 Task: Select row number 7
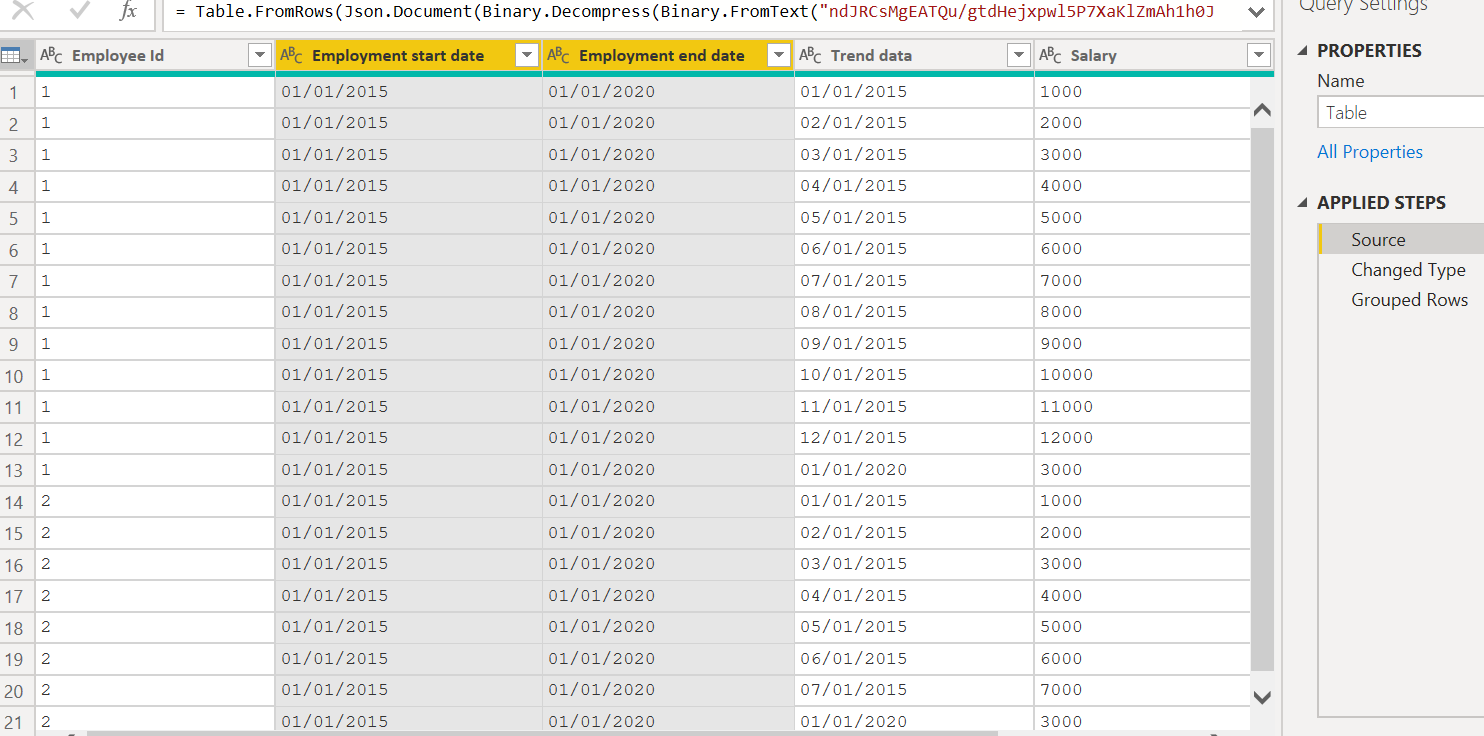click(x=17, y=281)
